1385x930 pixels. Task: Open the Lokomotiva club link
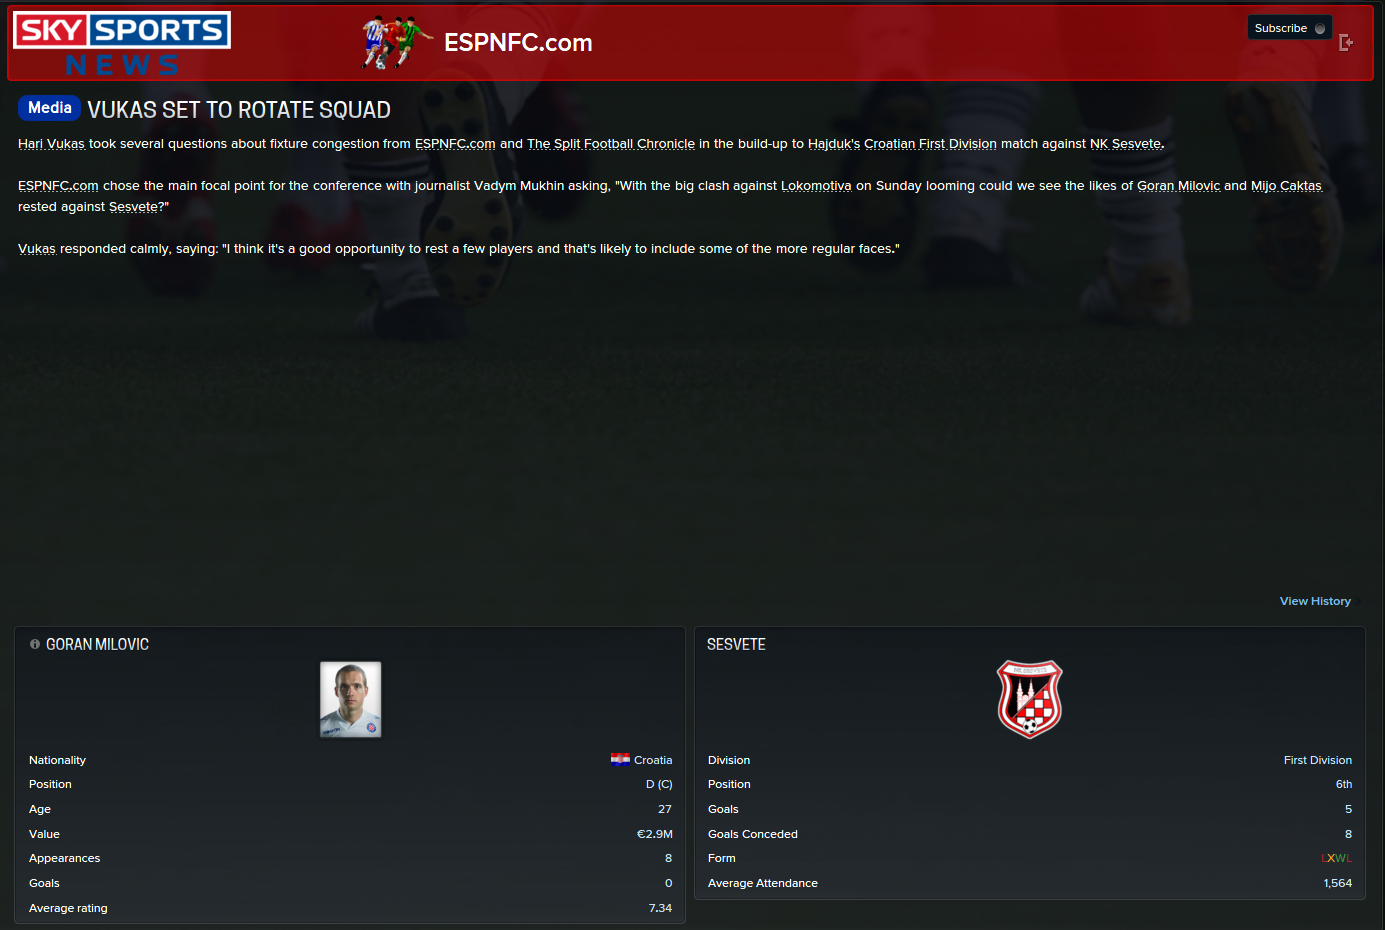(816, 186)
